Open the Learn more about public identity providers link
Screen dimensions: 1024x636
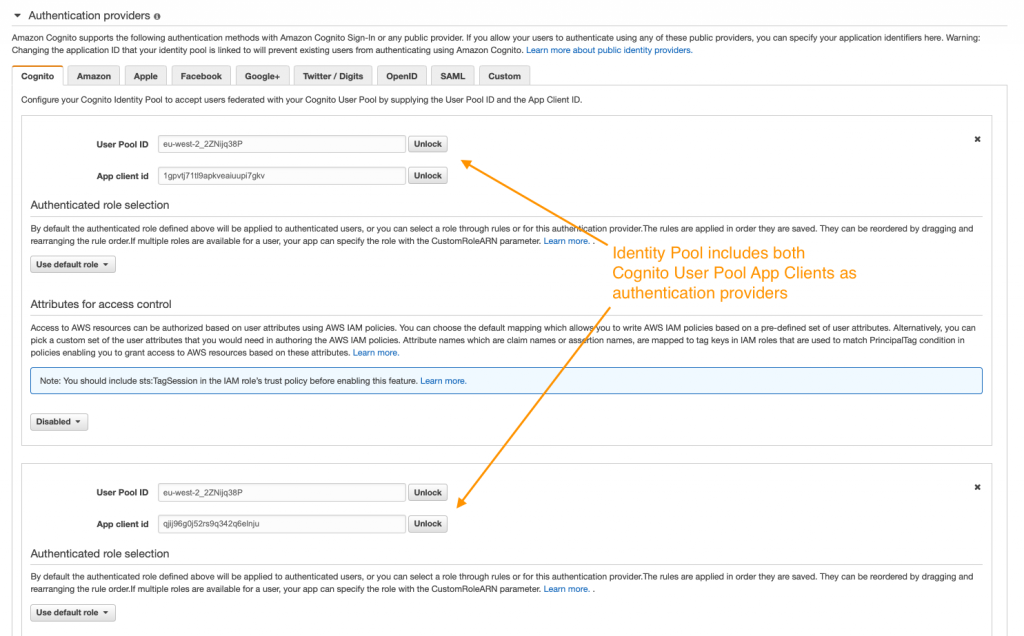609,50
